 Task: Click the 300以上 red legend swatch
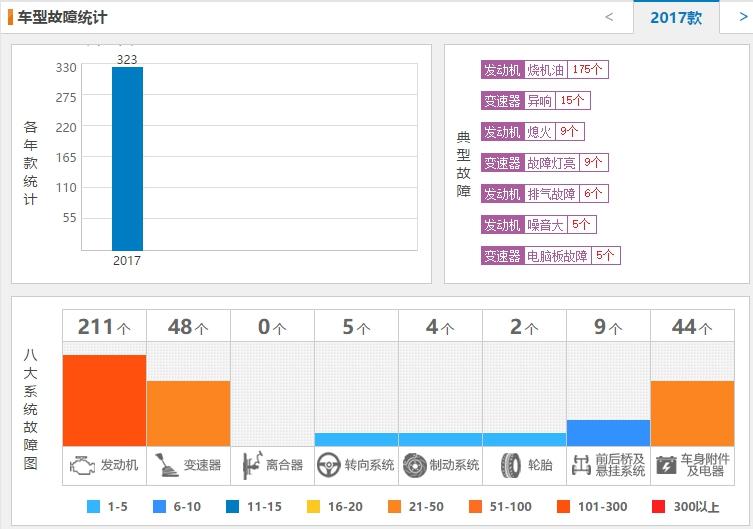click(658, 506)
